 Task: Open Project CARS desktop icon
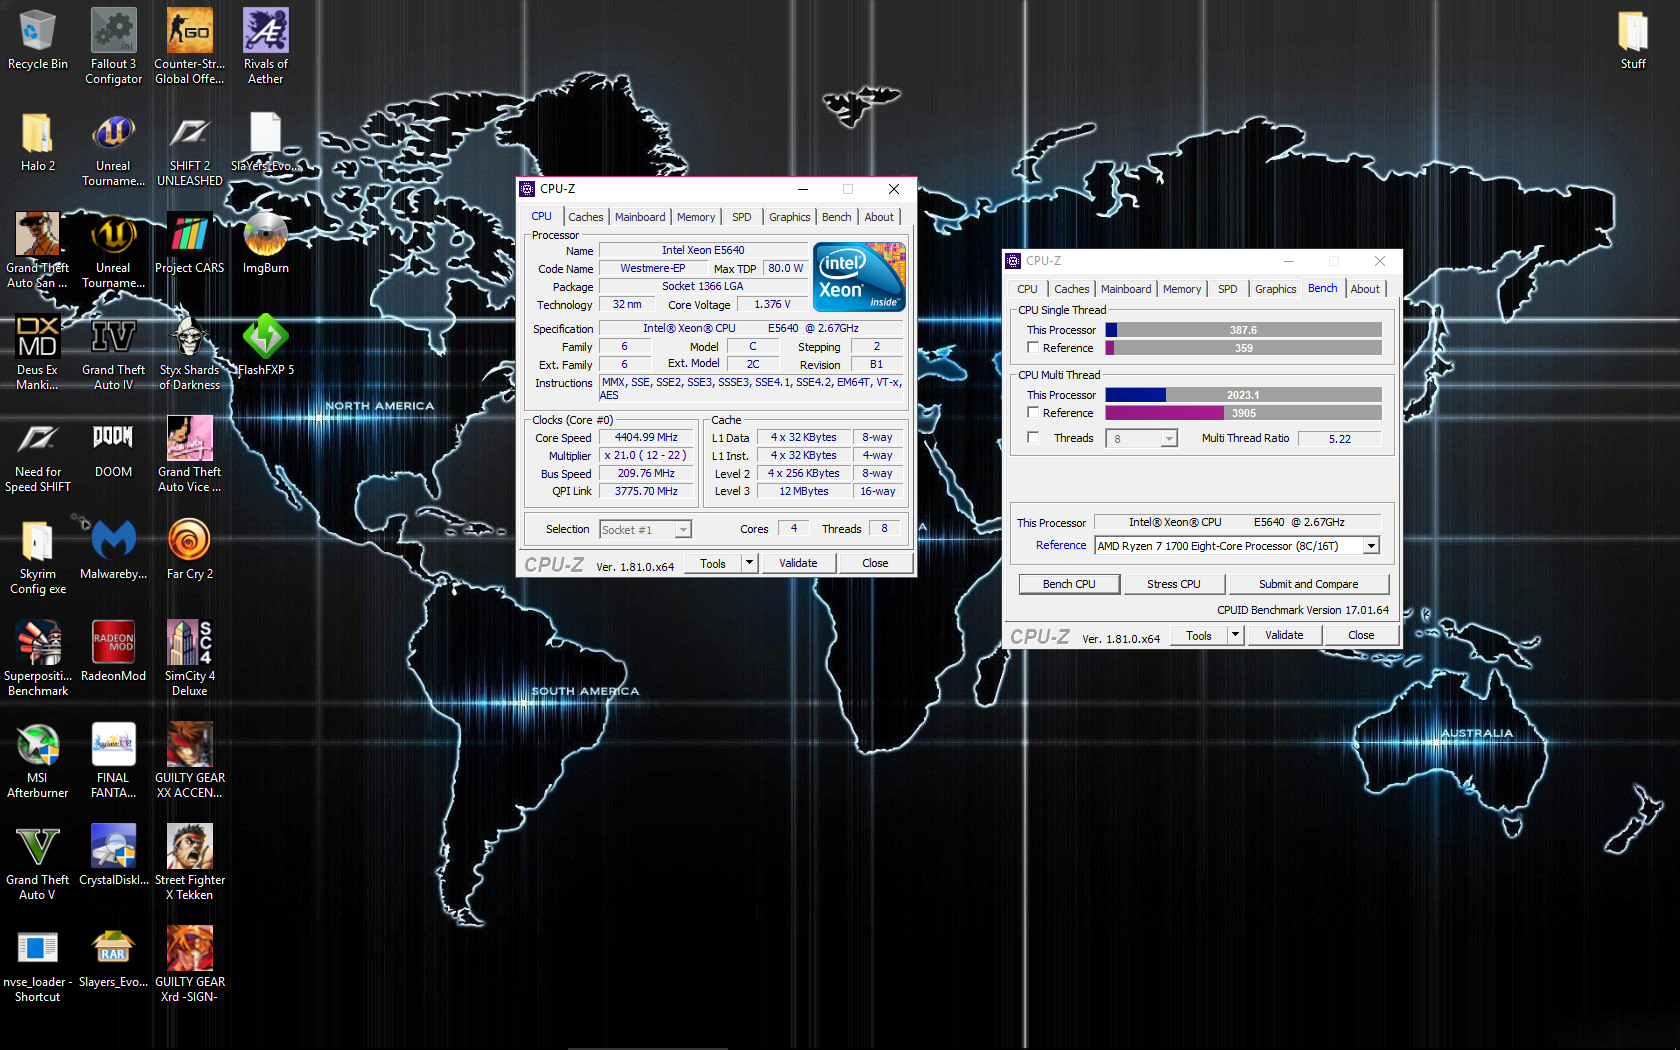pos(190,243)
